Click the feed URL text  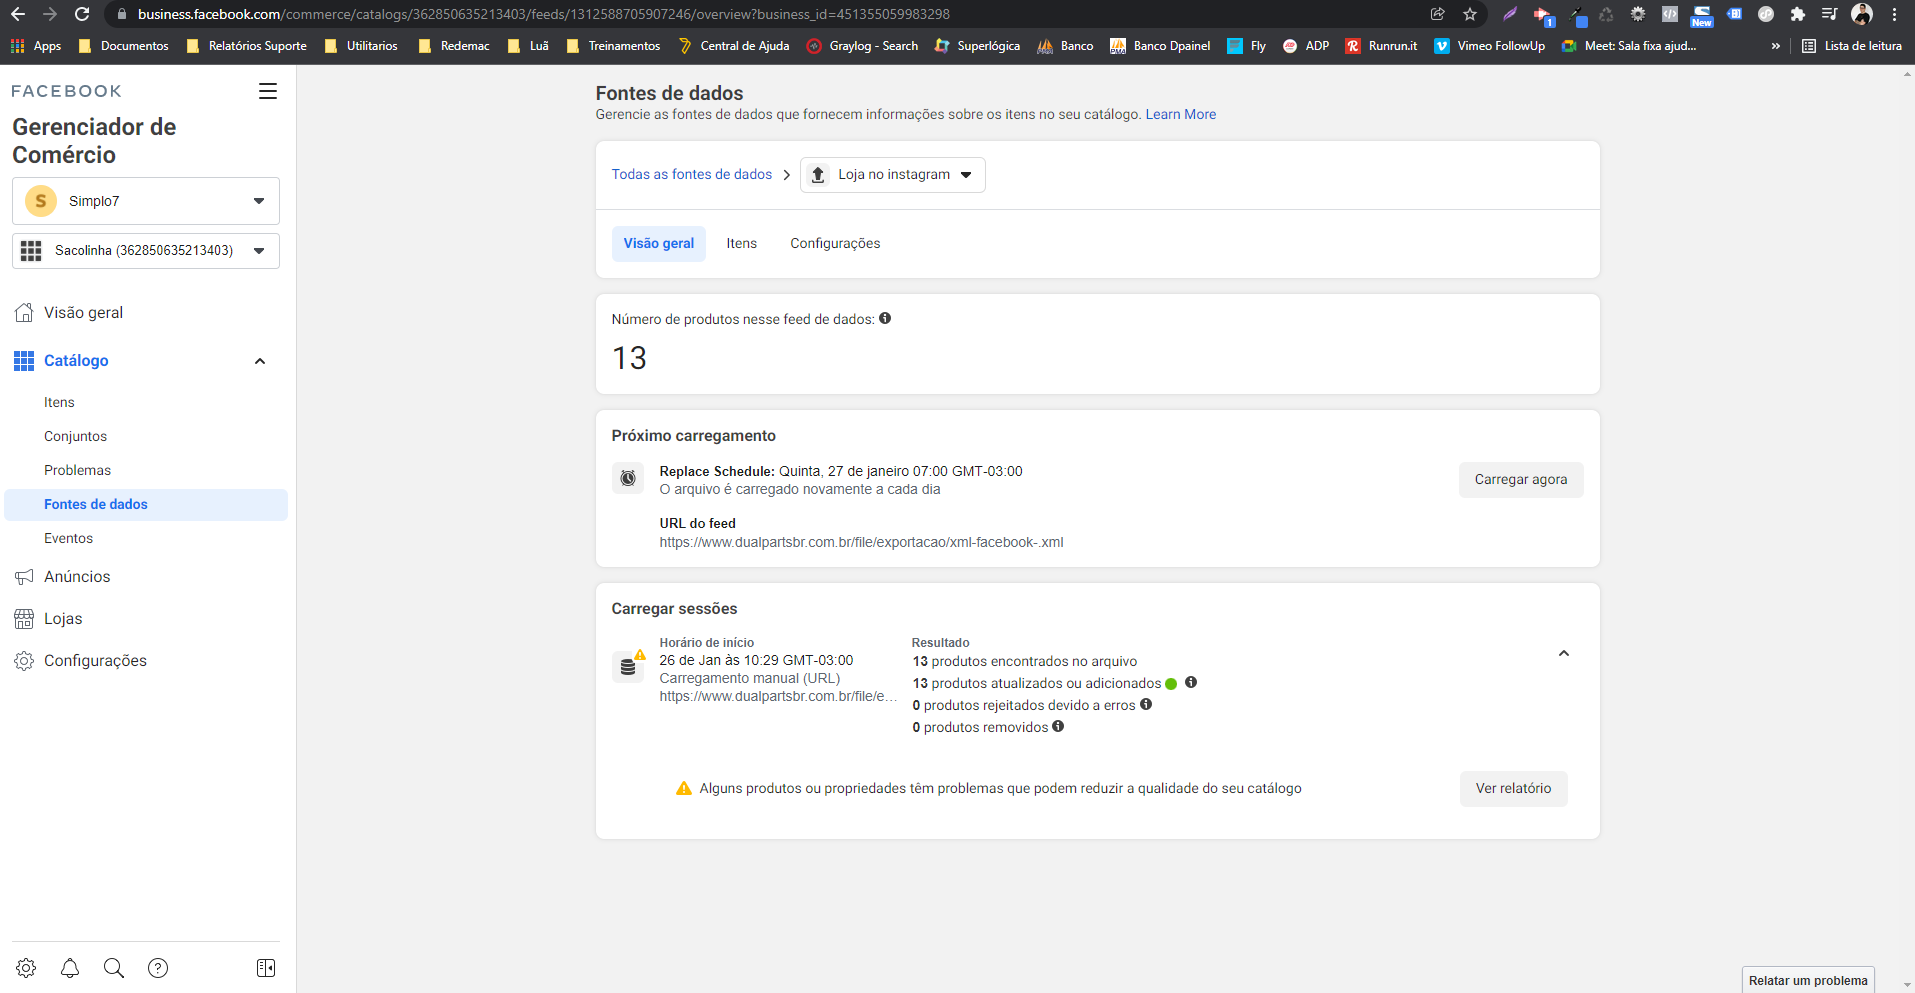point(861,542)
